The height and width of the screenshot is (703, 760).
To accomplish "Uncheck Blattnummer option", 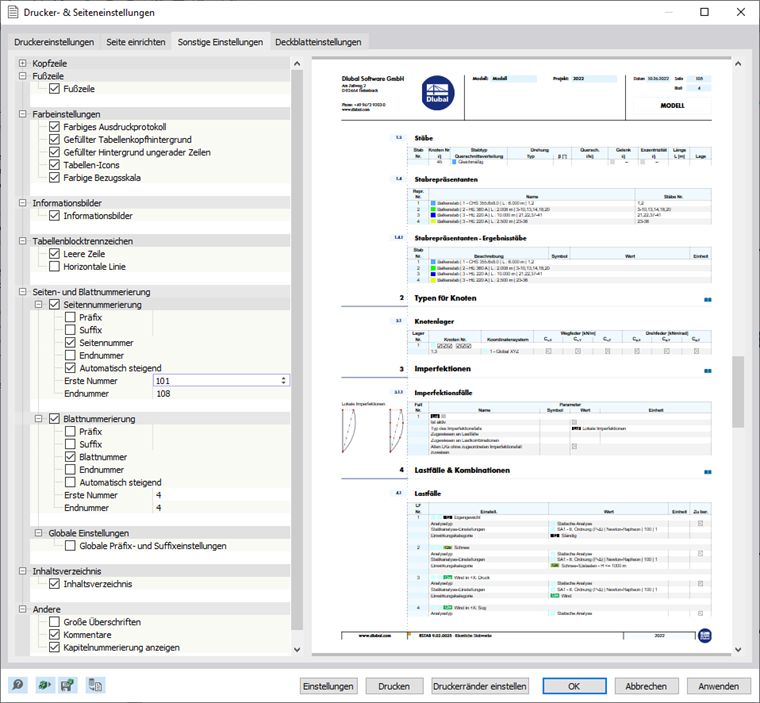I will (70, 457).
